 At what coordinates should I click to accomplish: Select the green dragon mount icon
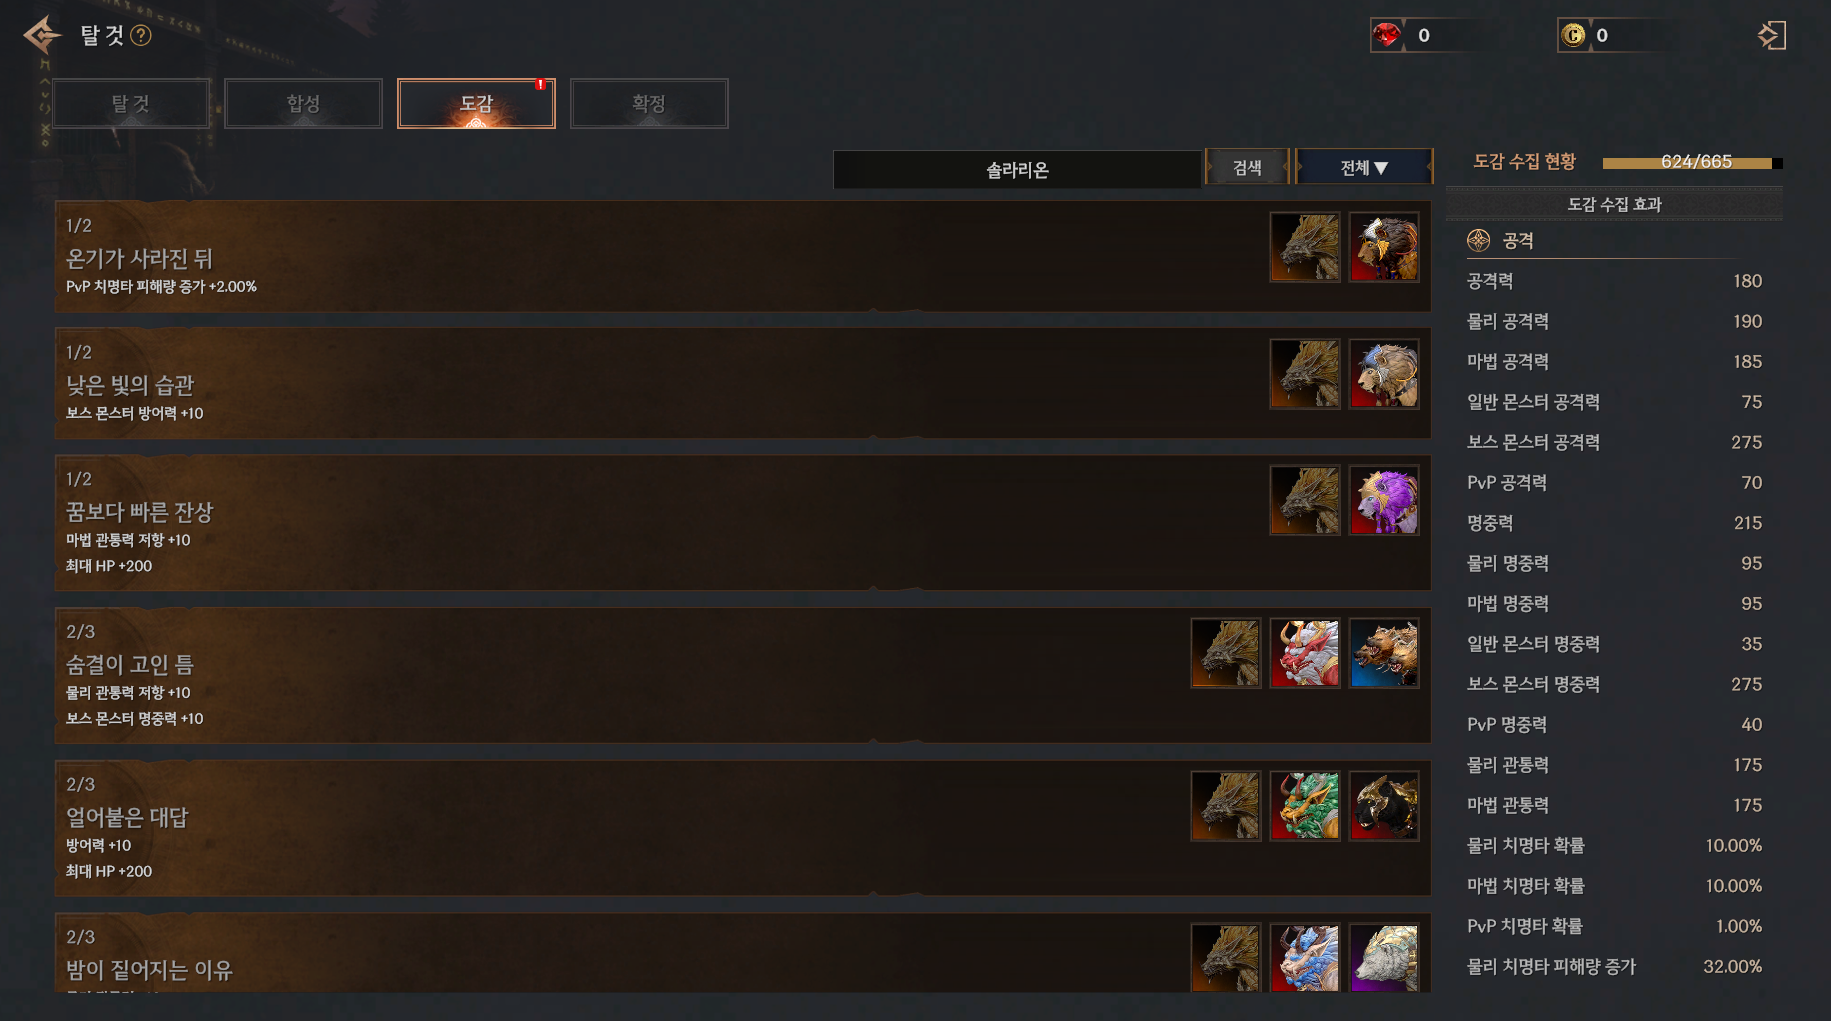coord(1305,806)
